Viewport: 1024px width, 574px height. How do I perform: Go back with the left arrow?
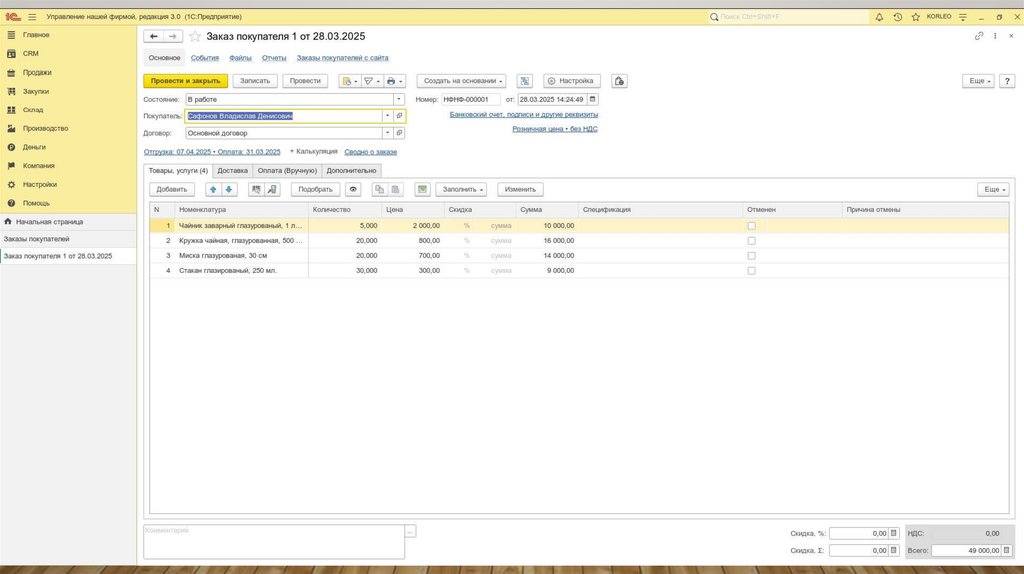coord(153,37)
